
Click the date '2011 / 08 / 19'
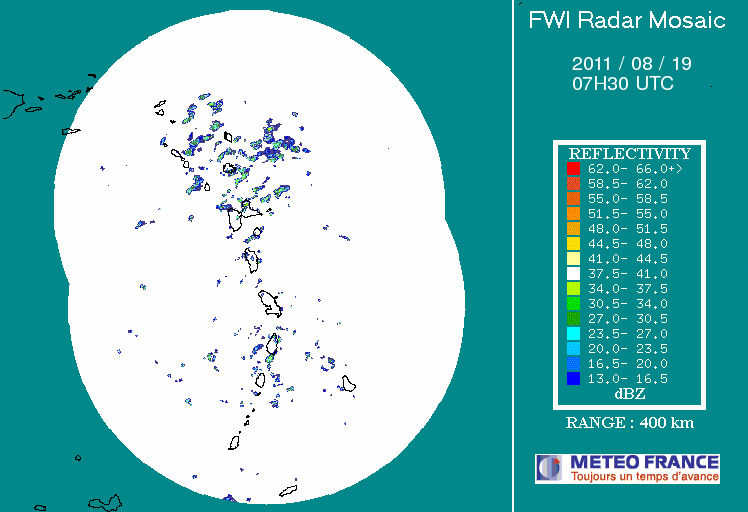tap(632, 64)
